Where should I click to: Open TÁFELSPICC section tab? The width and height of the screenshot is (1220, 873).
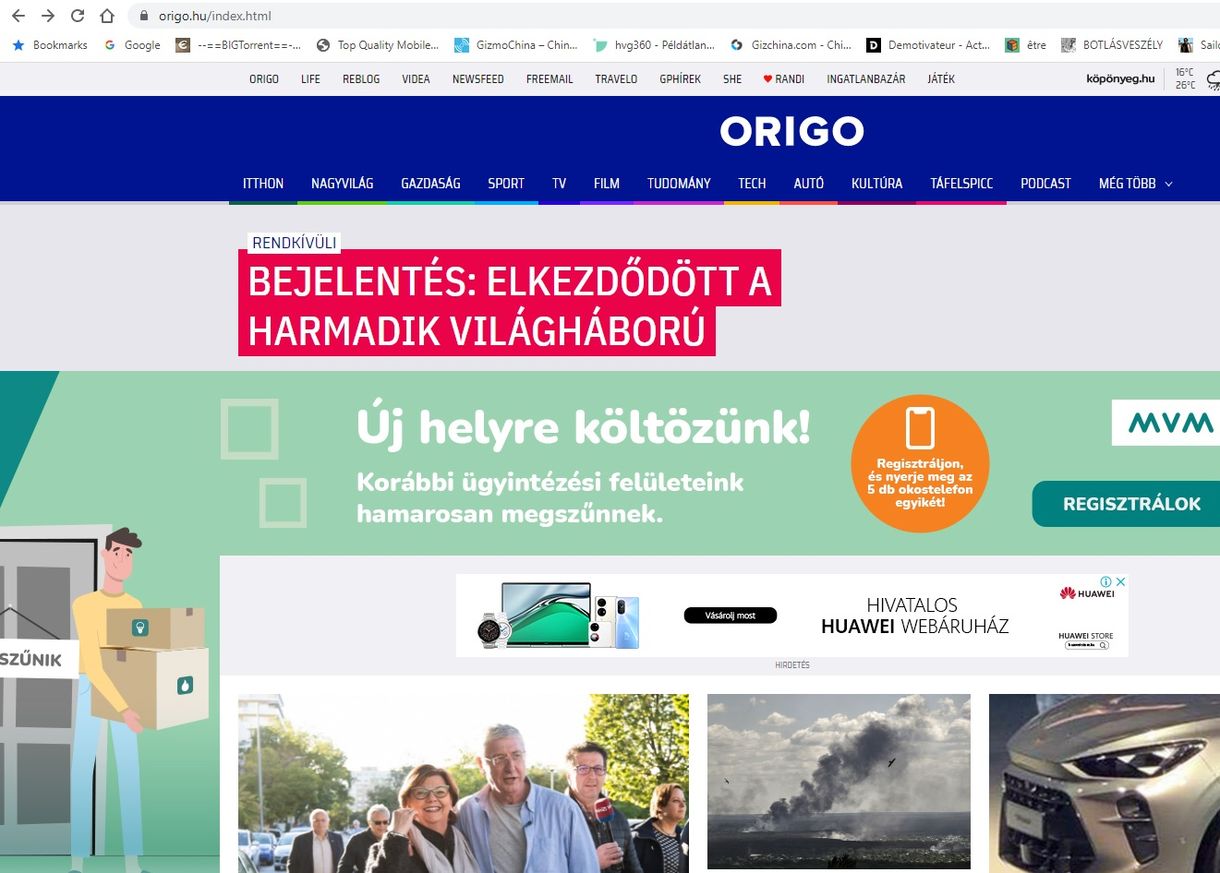962,183
